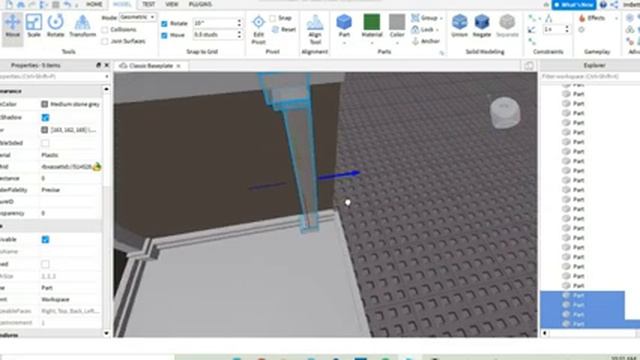Open the Lock dropdown arrow
640x360 pixels.
pos(437,30)
